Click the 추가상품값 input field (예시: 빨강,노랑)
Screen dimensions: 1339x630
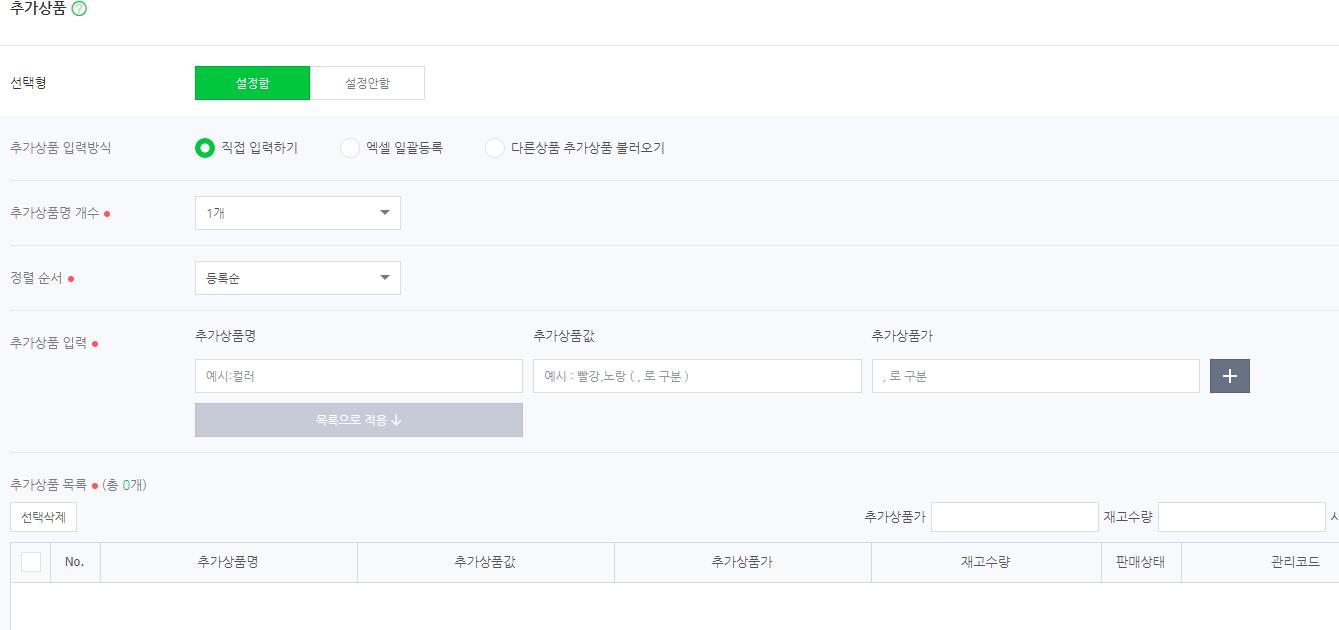coord(697,376)
